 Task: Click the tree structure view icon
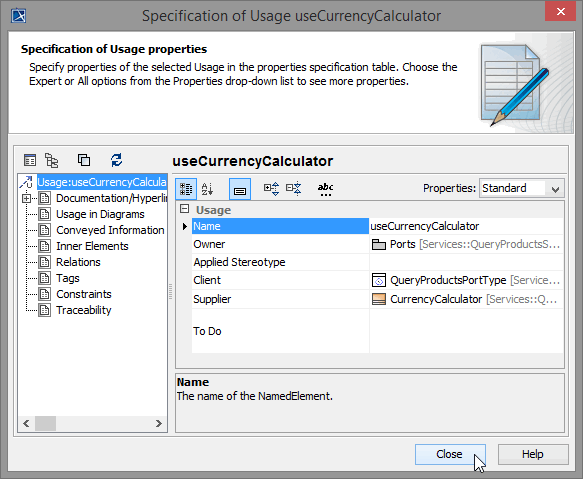tap(52, 160)
